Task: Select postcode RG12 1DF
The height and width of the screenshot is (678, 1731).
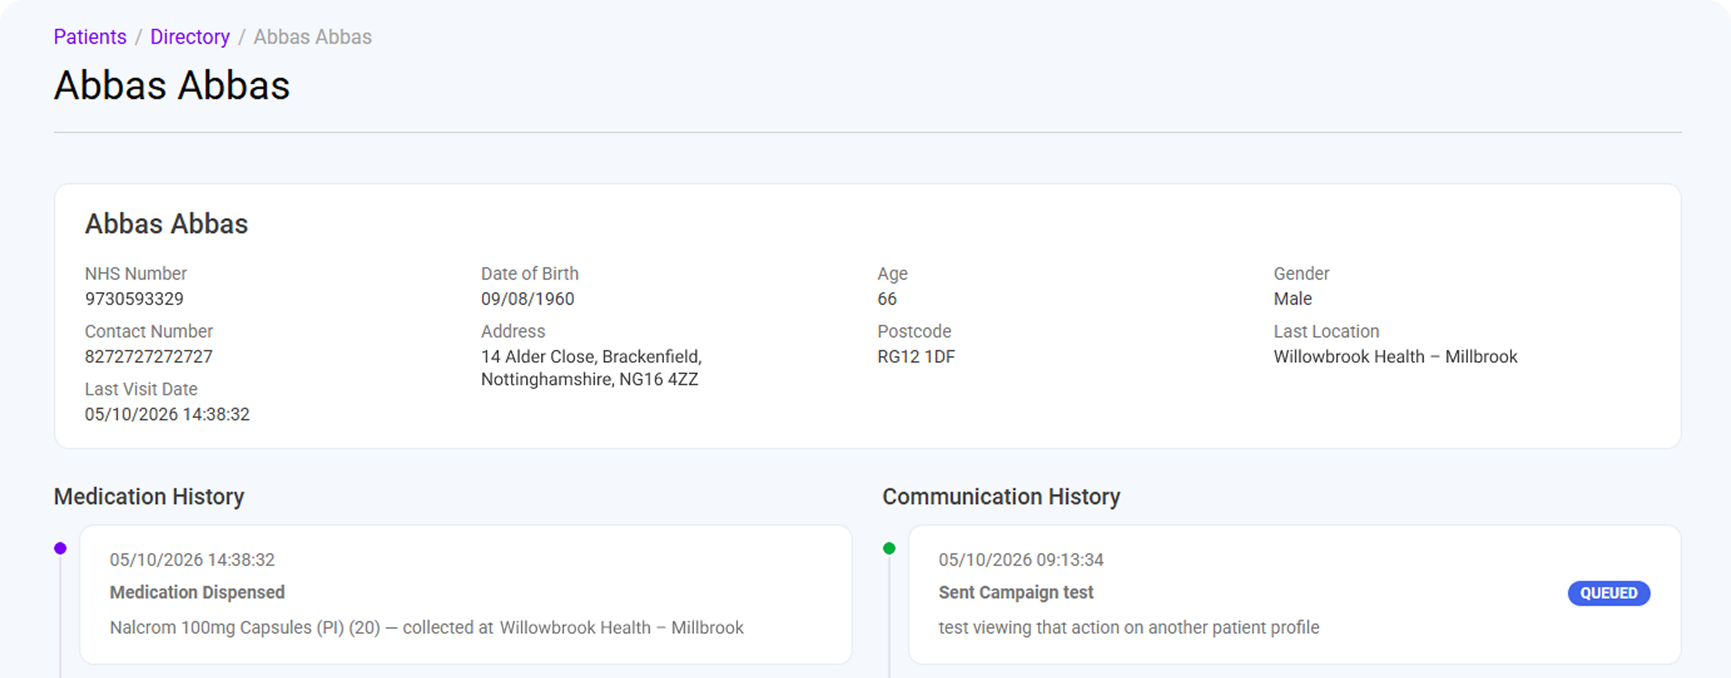Action: click(x=916, y=357)
